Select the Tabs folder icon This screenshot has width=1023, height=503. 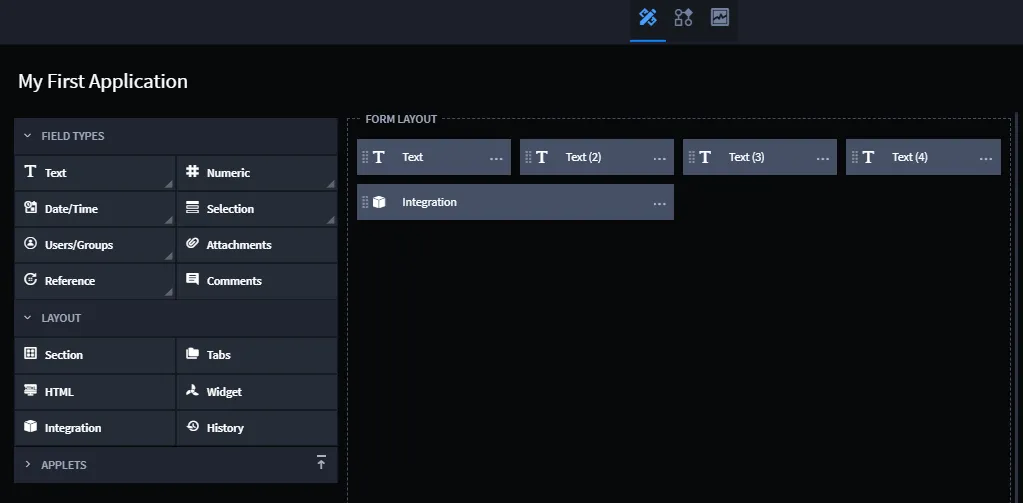[192, 354]
